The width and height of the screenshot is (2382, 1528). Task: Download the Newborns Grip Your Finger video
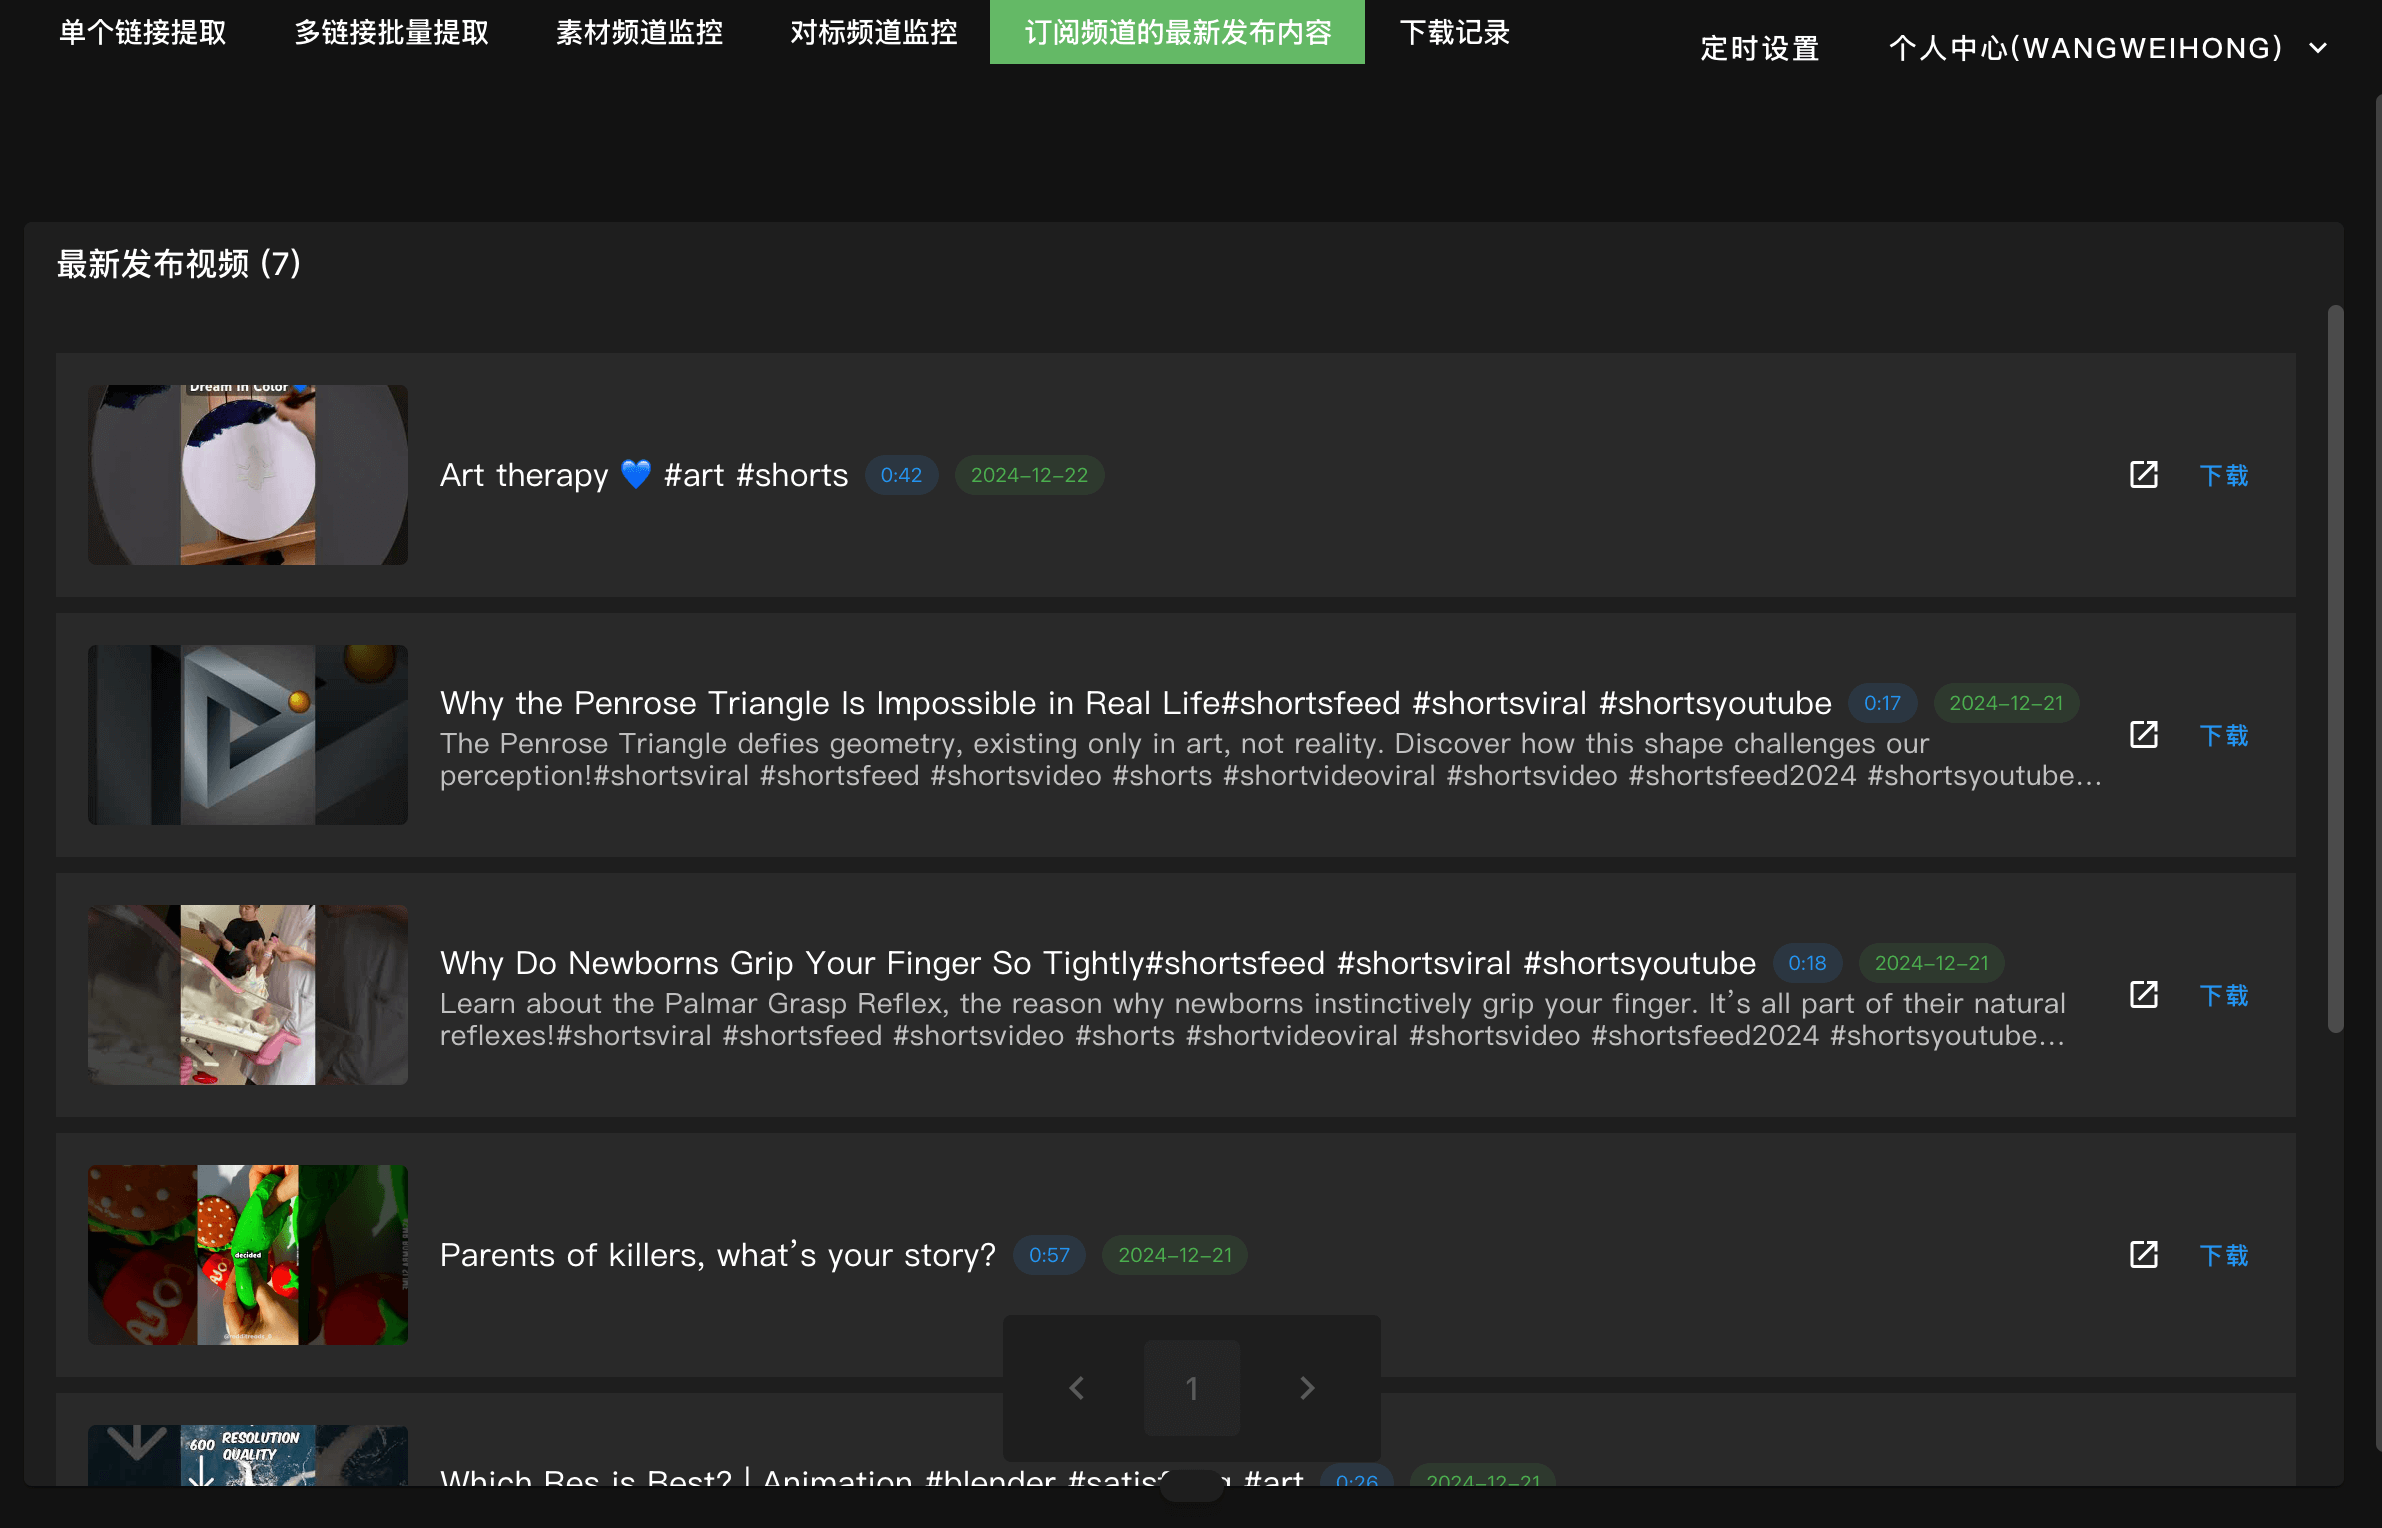point(2223,996)
